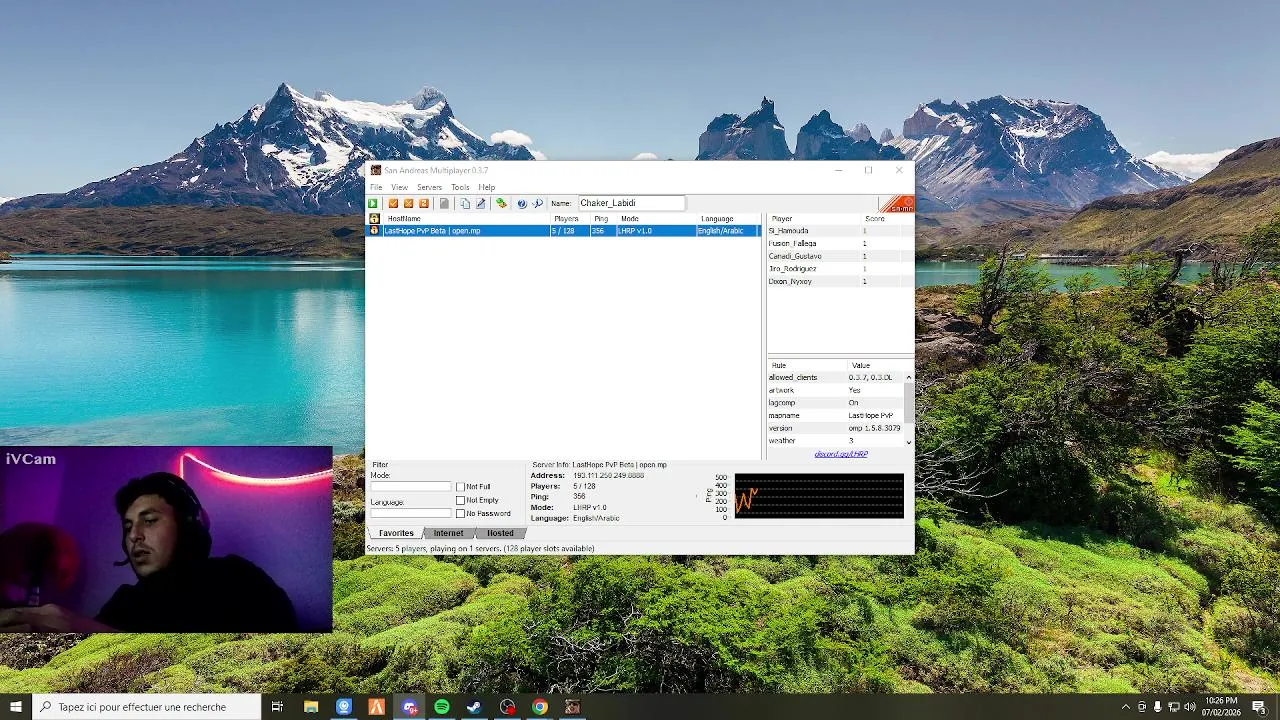The width and height of the screenshot is (1280, 720).
Task: Click the Windows taskbar search box
Action: [147, 707]
